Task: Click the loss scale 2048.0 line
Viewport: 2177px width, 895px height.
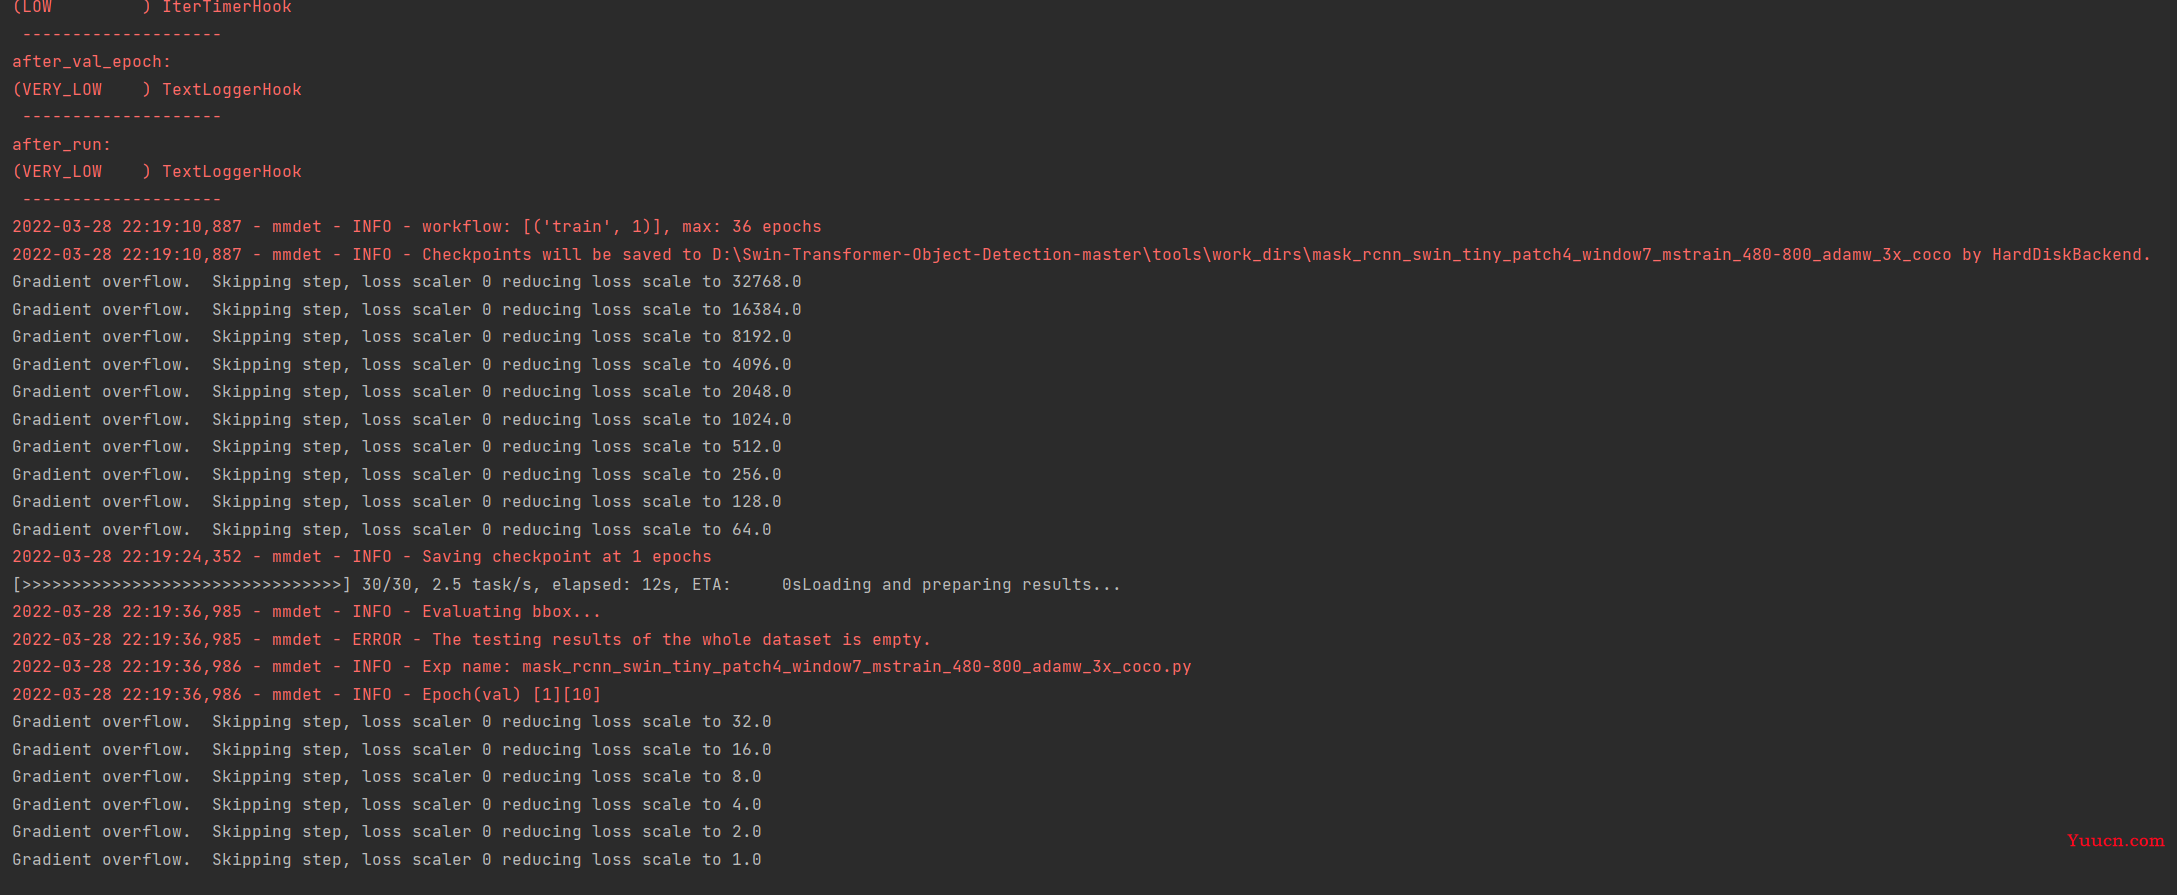Action: pyautogui.click(x=402, y=392)
